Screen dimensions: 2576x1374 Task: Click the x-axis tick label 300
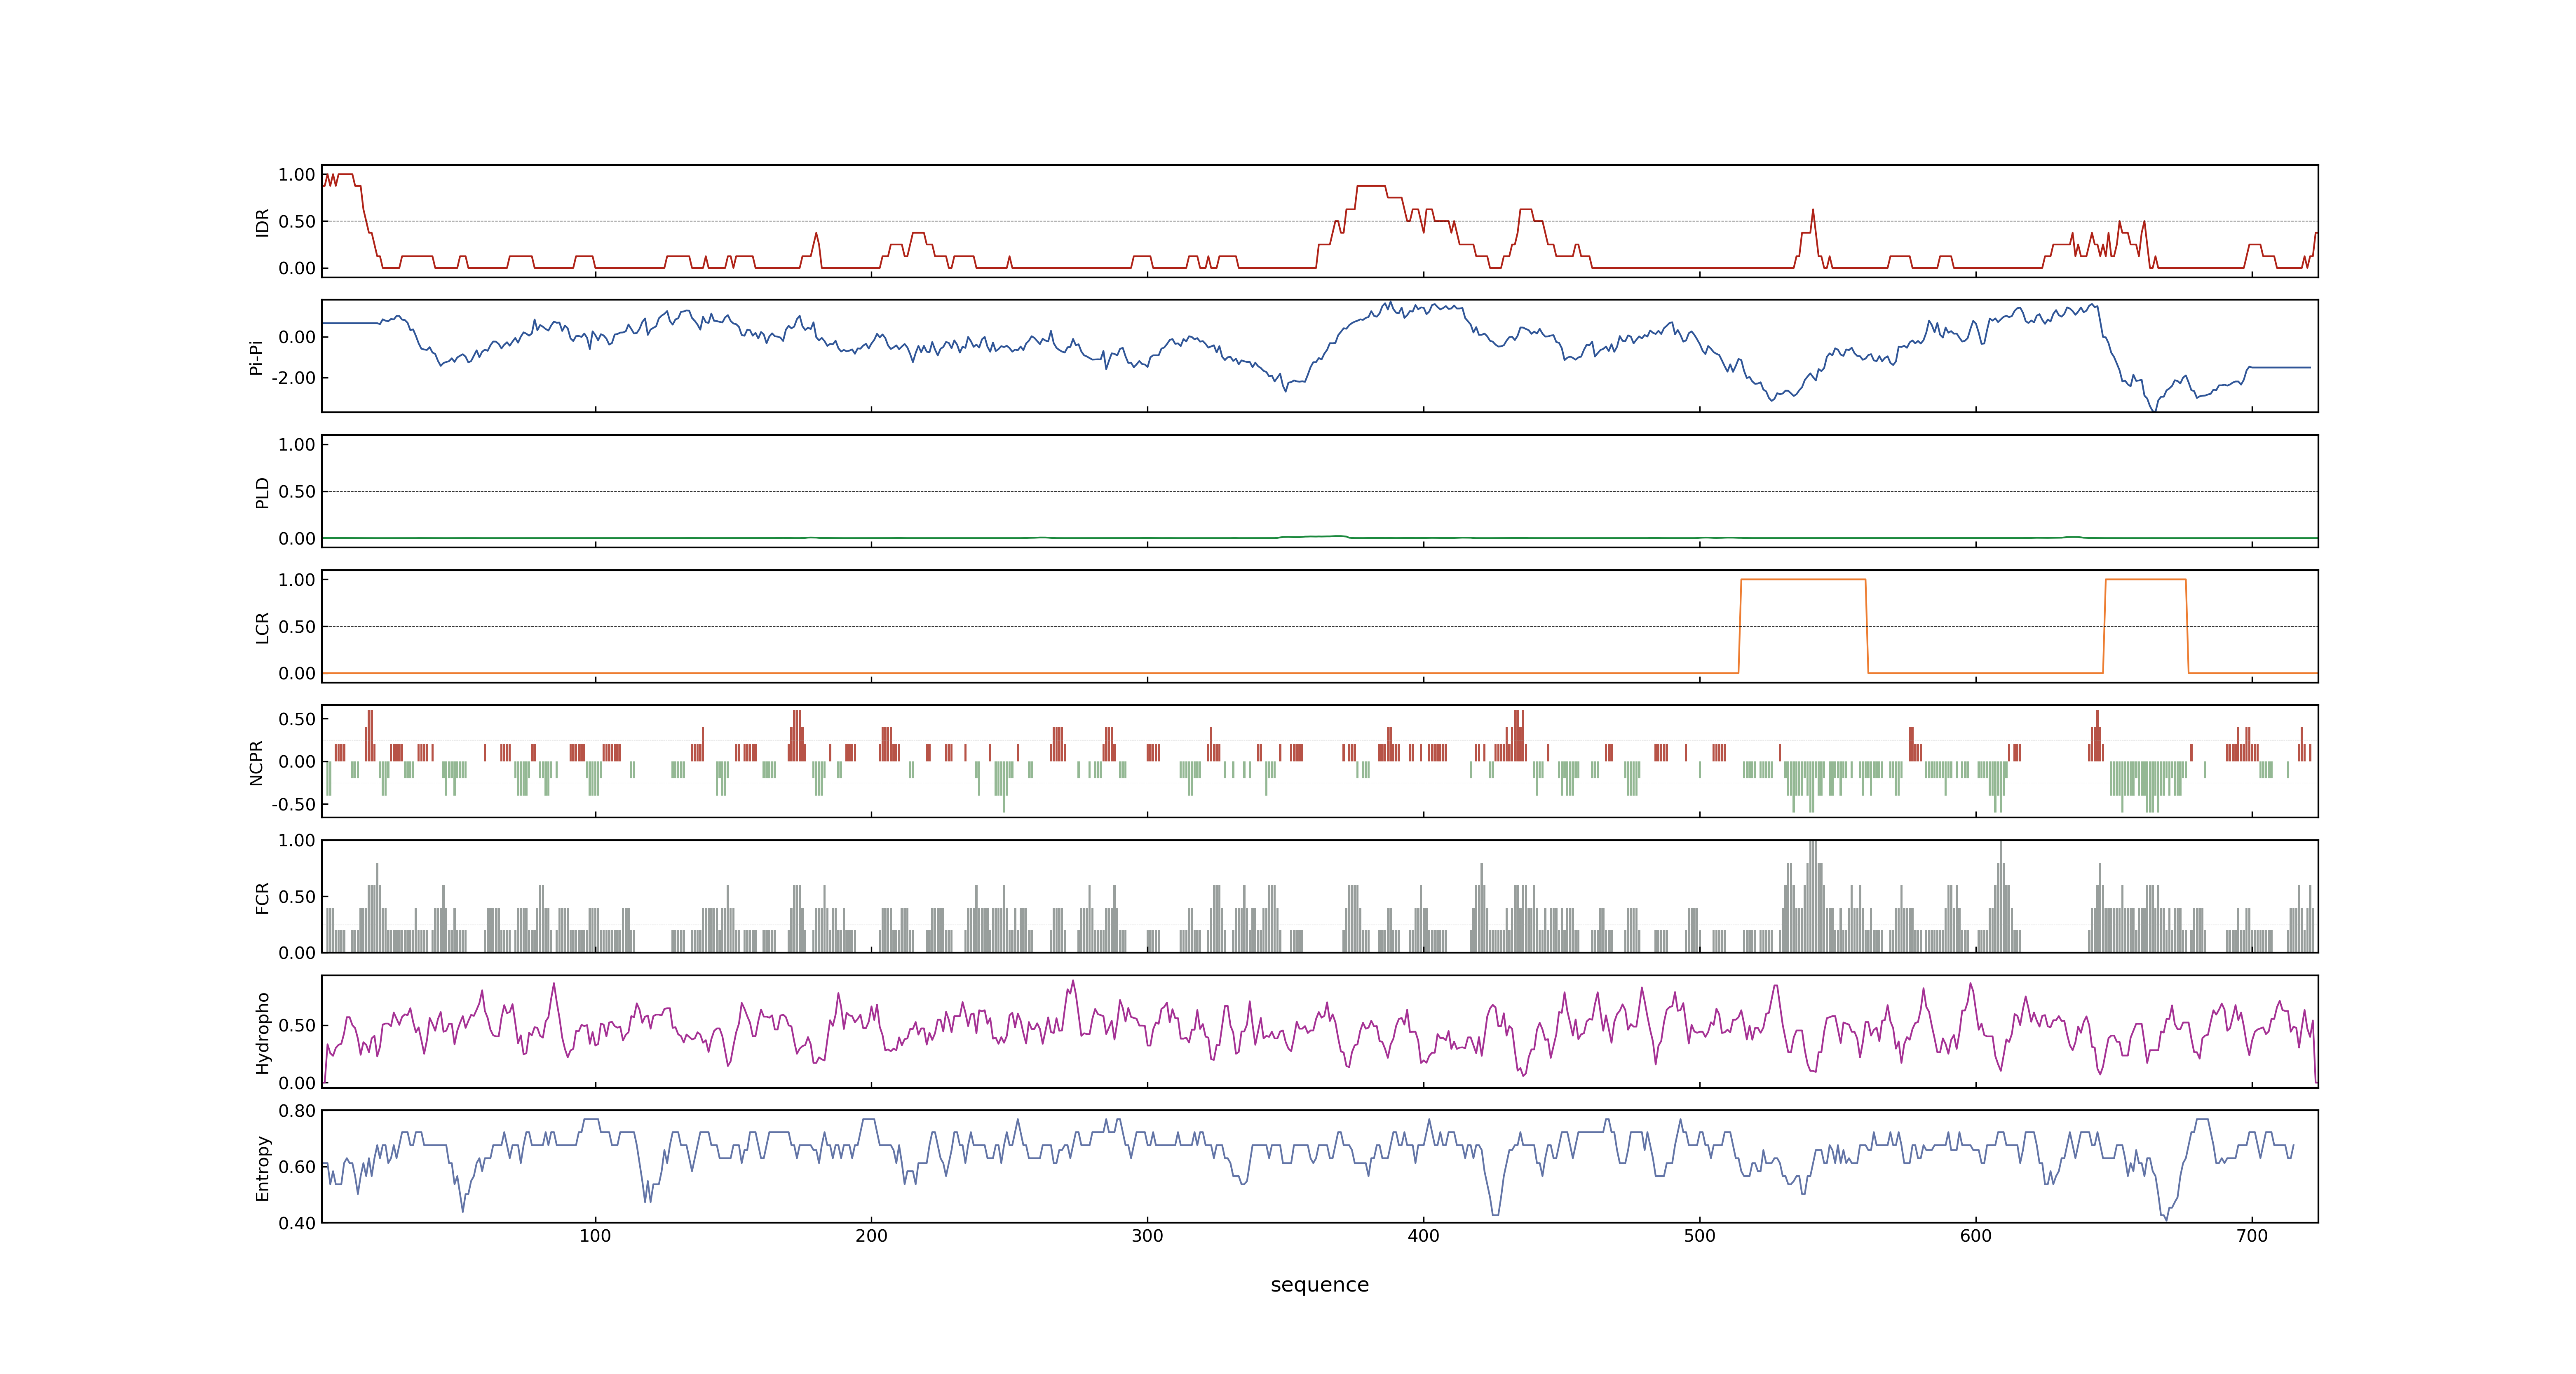click(x=1147, y=1236)
